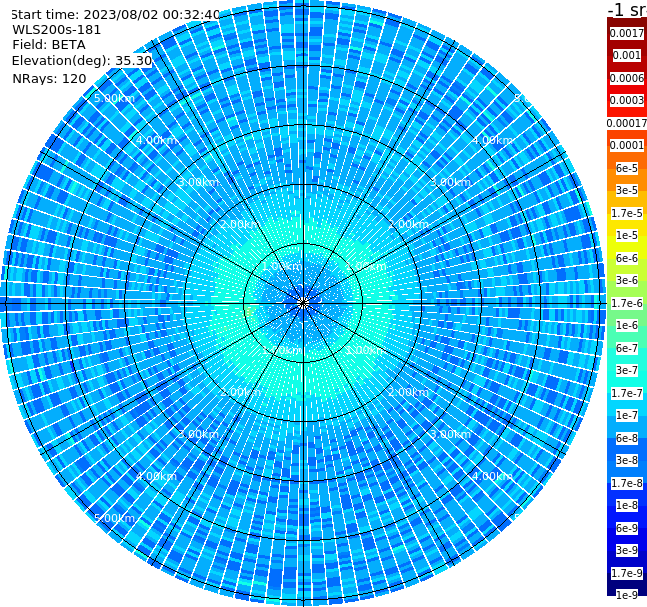This screenshot has width=647, height=607.
Task: Click the 1e-6 colorbar label
Action: pos(627,326)
